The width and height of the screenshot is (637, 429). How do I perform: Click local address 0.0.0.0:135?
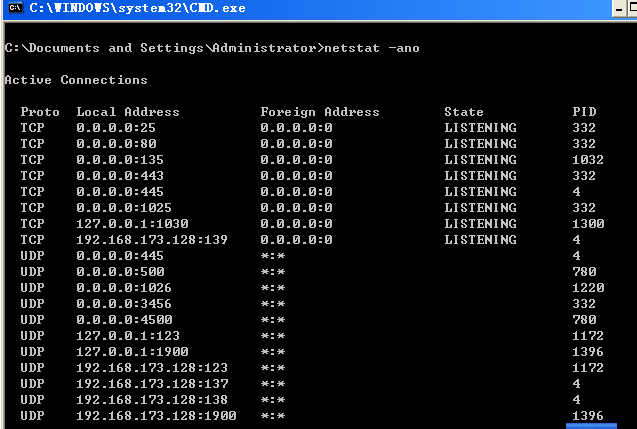pos(120,160)
